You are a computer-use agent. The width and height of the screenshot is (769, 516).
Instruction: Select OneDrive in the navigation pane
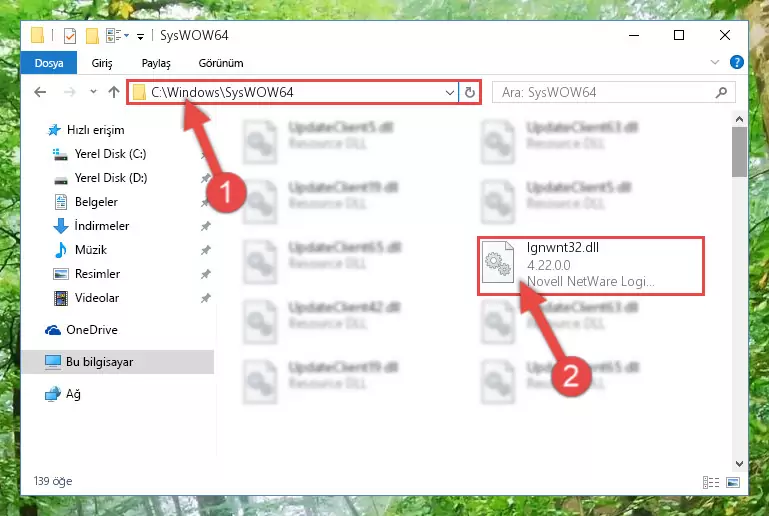[x=92, y=330]
